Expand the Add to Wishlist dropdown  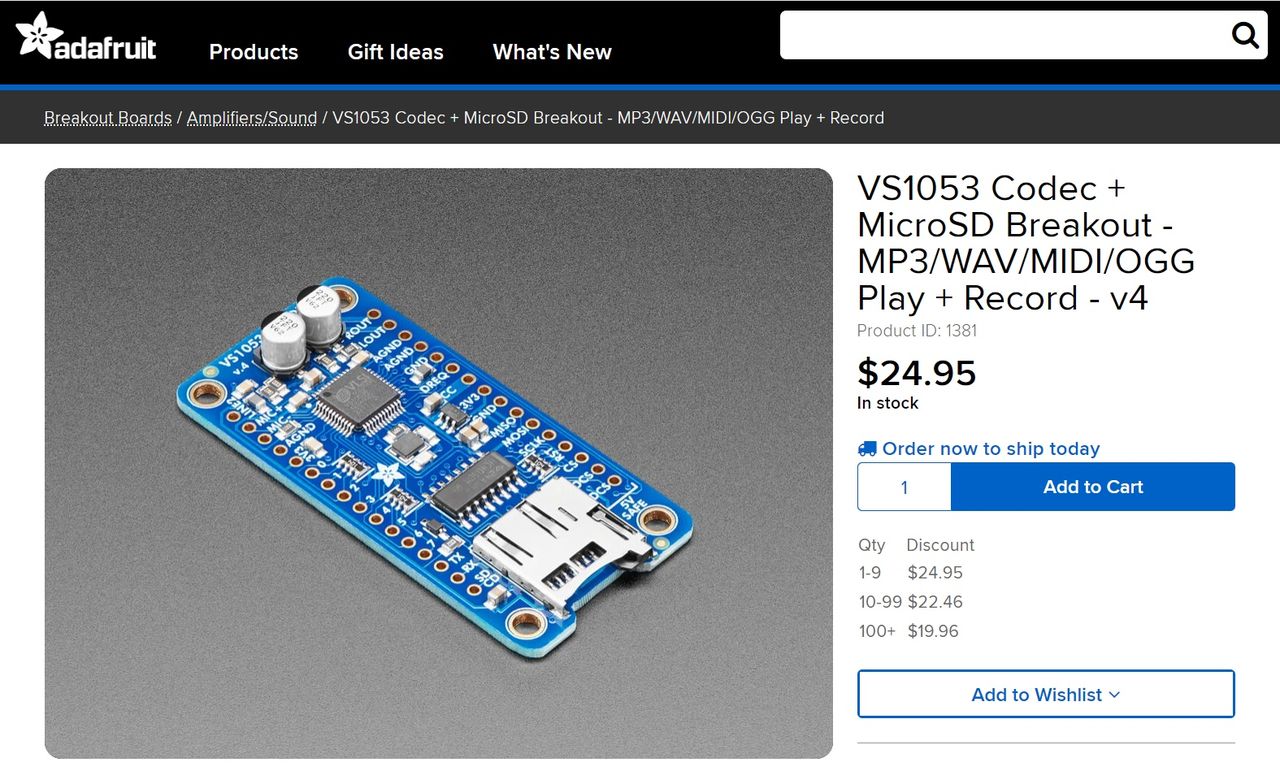click(x=1046, y=694)
